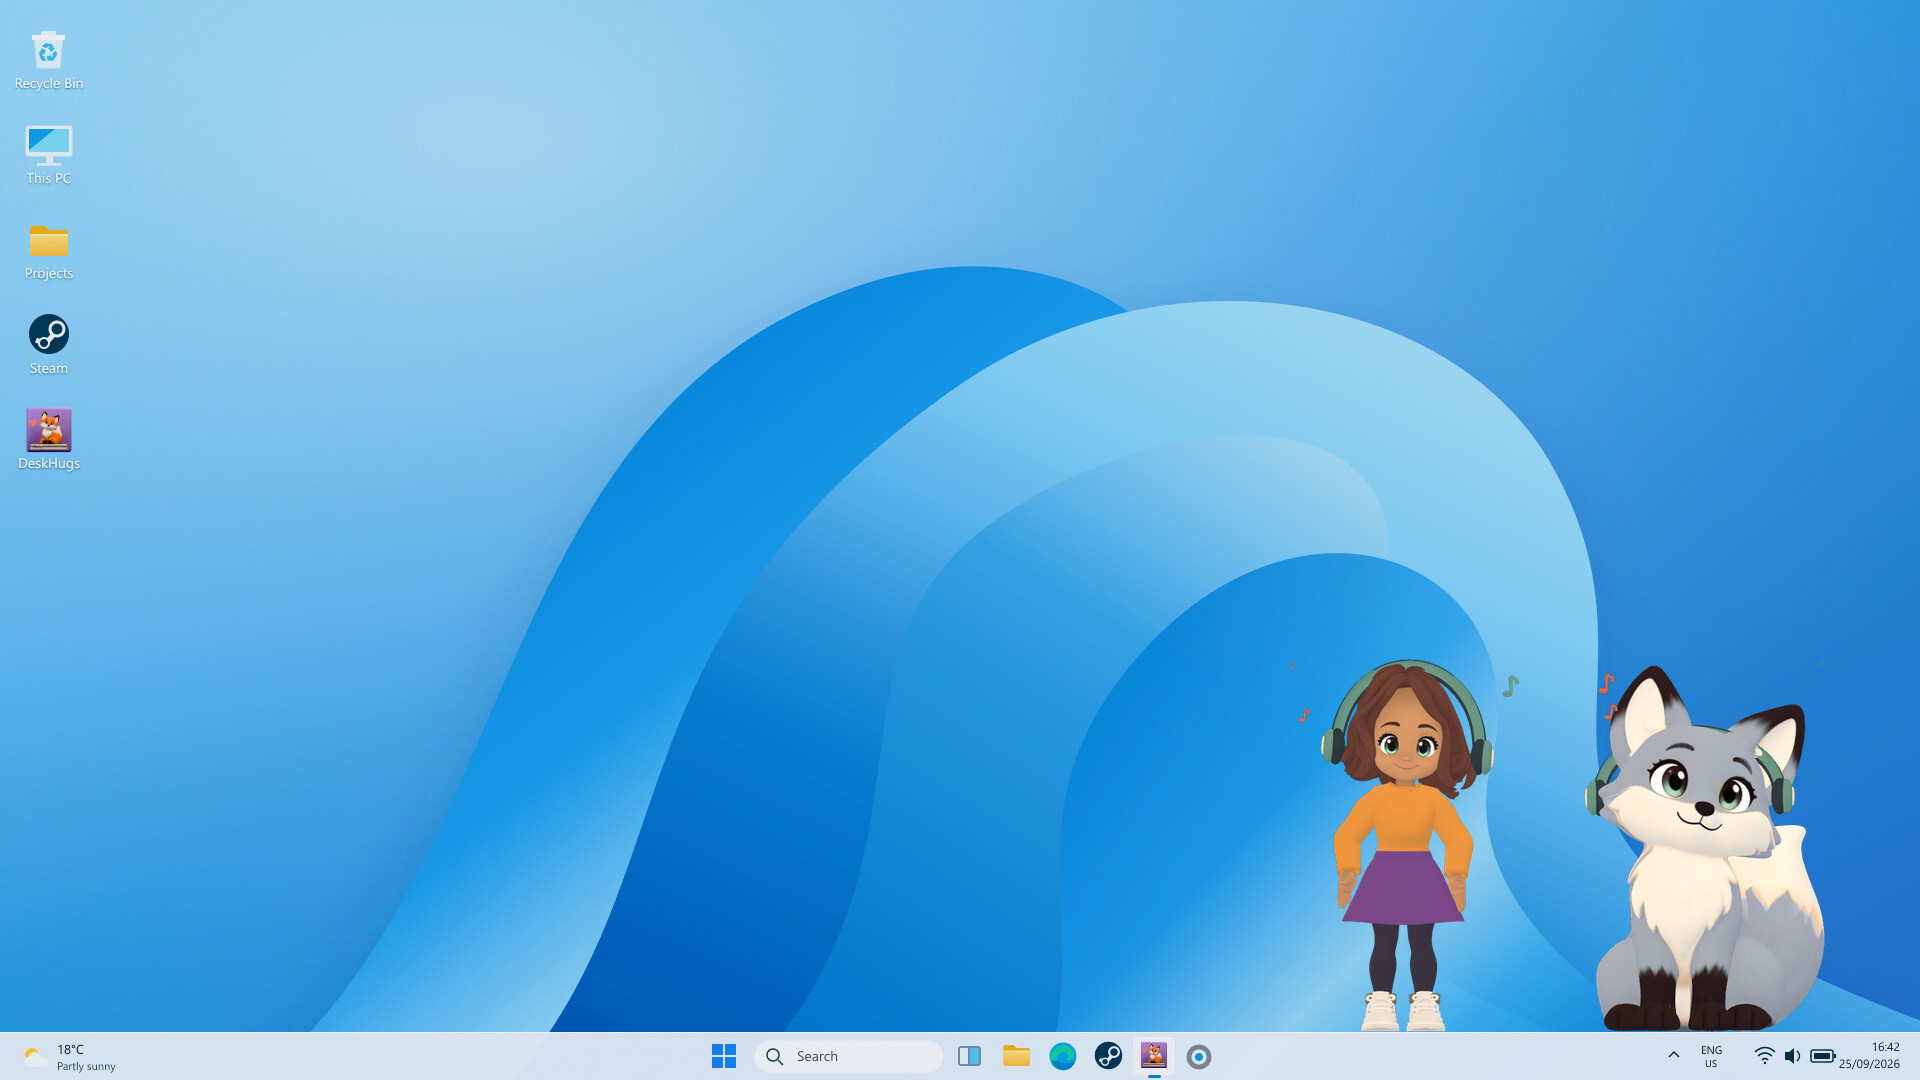Expand the hidden system tray icons
The height and width of the screenshot is (1080, 1920).
click(x=1673, y=1055)
